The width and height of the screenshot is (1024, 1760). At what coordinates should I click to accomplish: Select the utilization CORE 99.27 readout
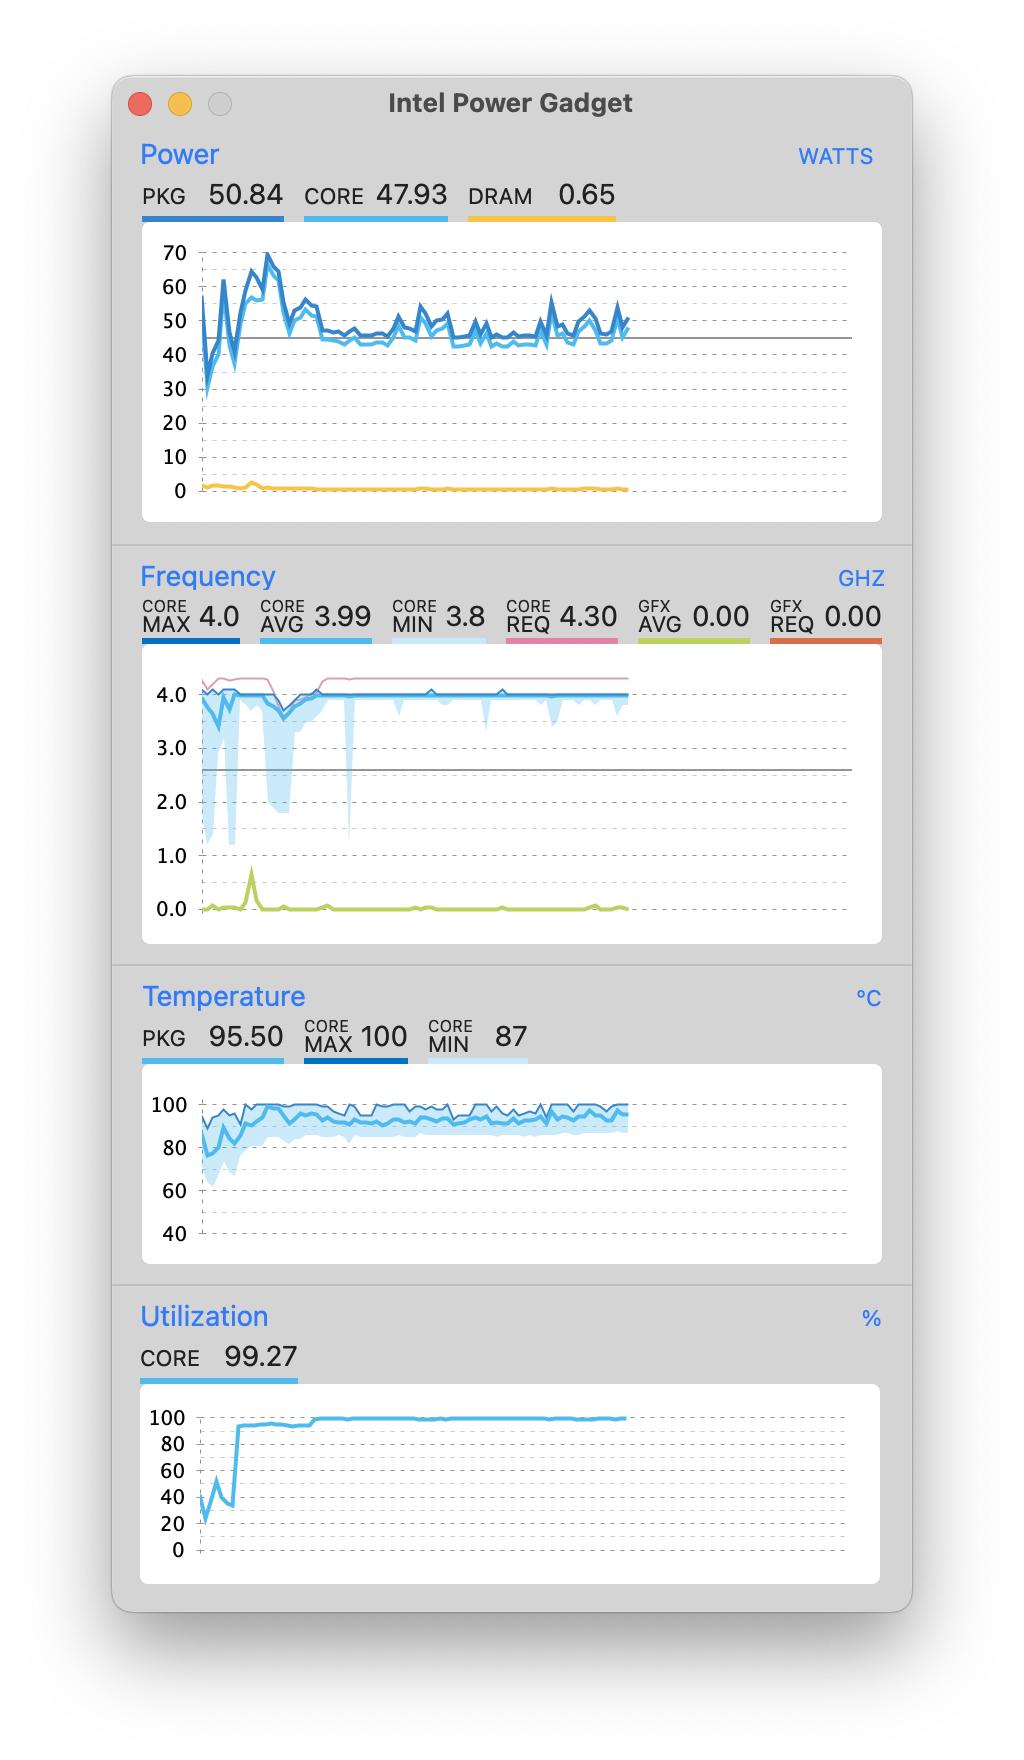point(219,1357)
